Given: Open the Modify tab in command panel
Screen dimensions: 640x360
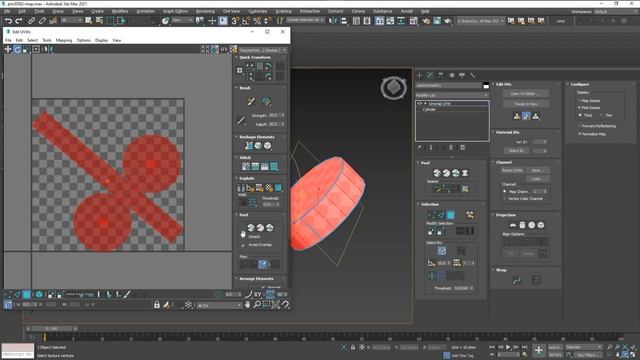Looking at the screenshot, I should [430, 76].
